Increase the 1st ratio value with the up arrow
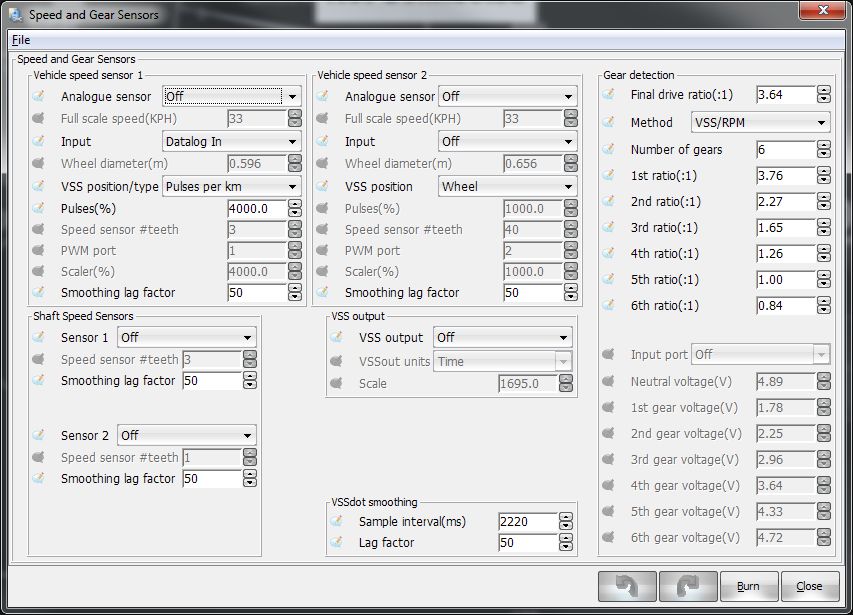This screenshot has width=853, height=615. pyautogui.click(x=824, y=172)
